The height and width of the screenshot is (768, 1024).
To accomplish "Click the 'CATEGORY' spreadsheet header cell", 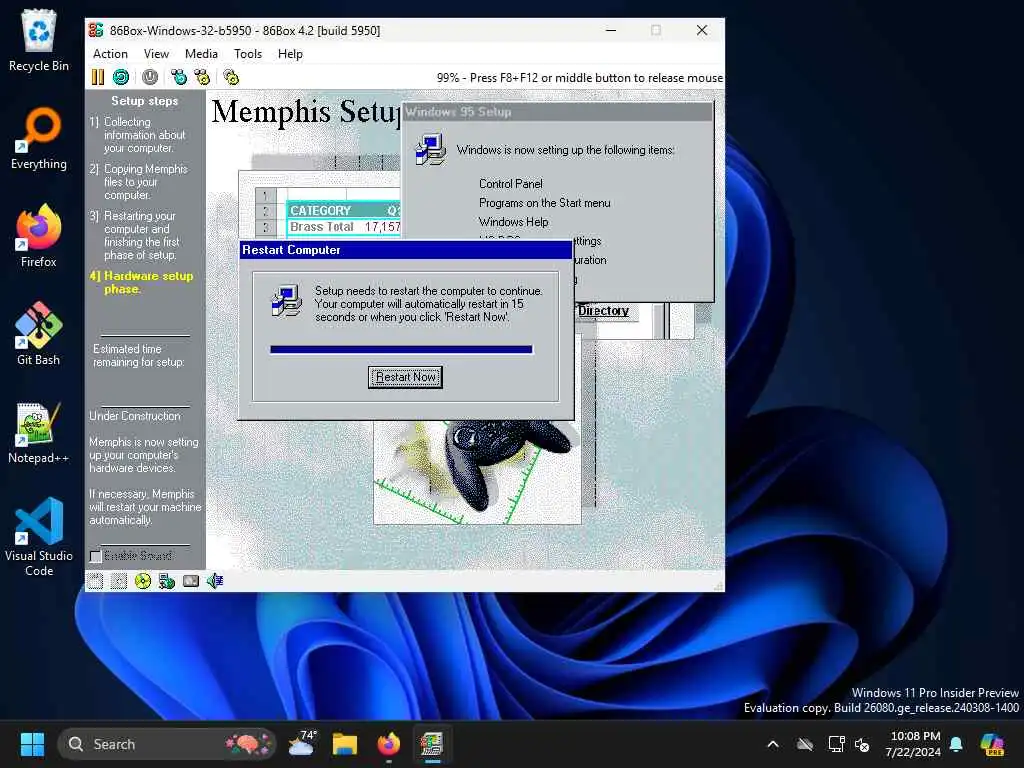I will 321,210.
